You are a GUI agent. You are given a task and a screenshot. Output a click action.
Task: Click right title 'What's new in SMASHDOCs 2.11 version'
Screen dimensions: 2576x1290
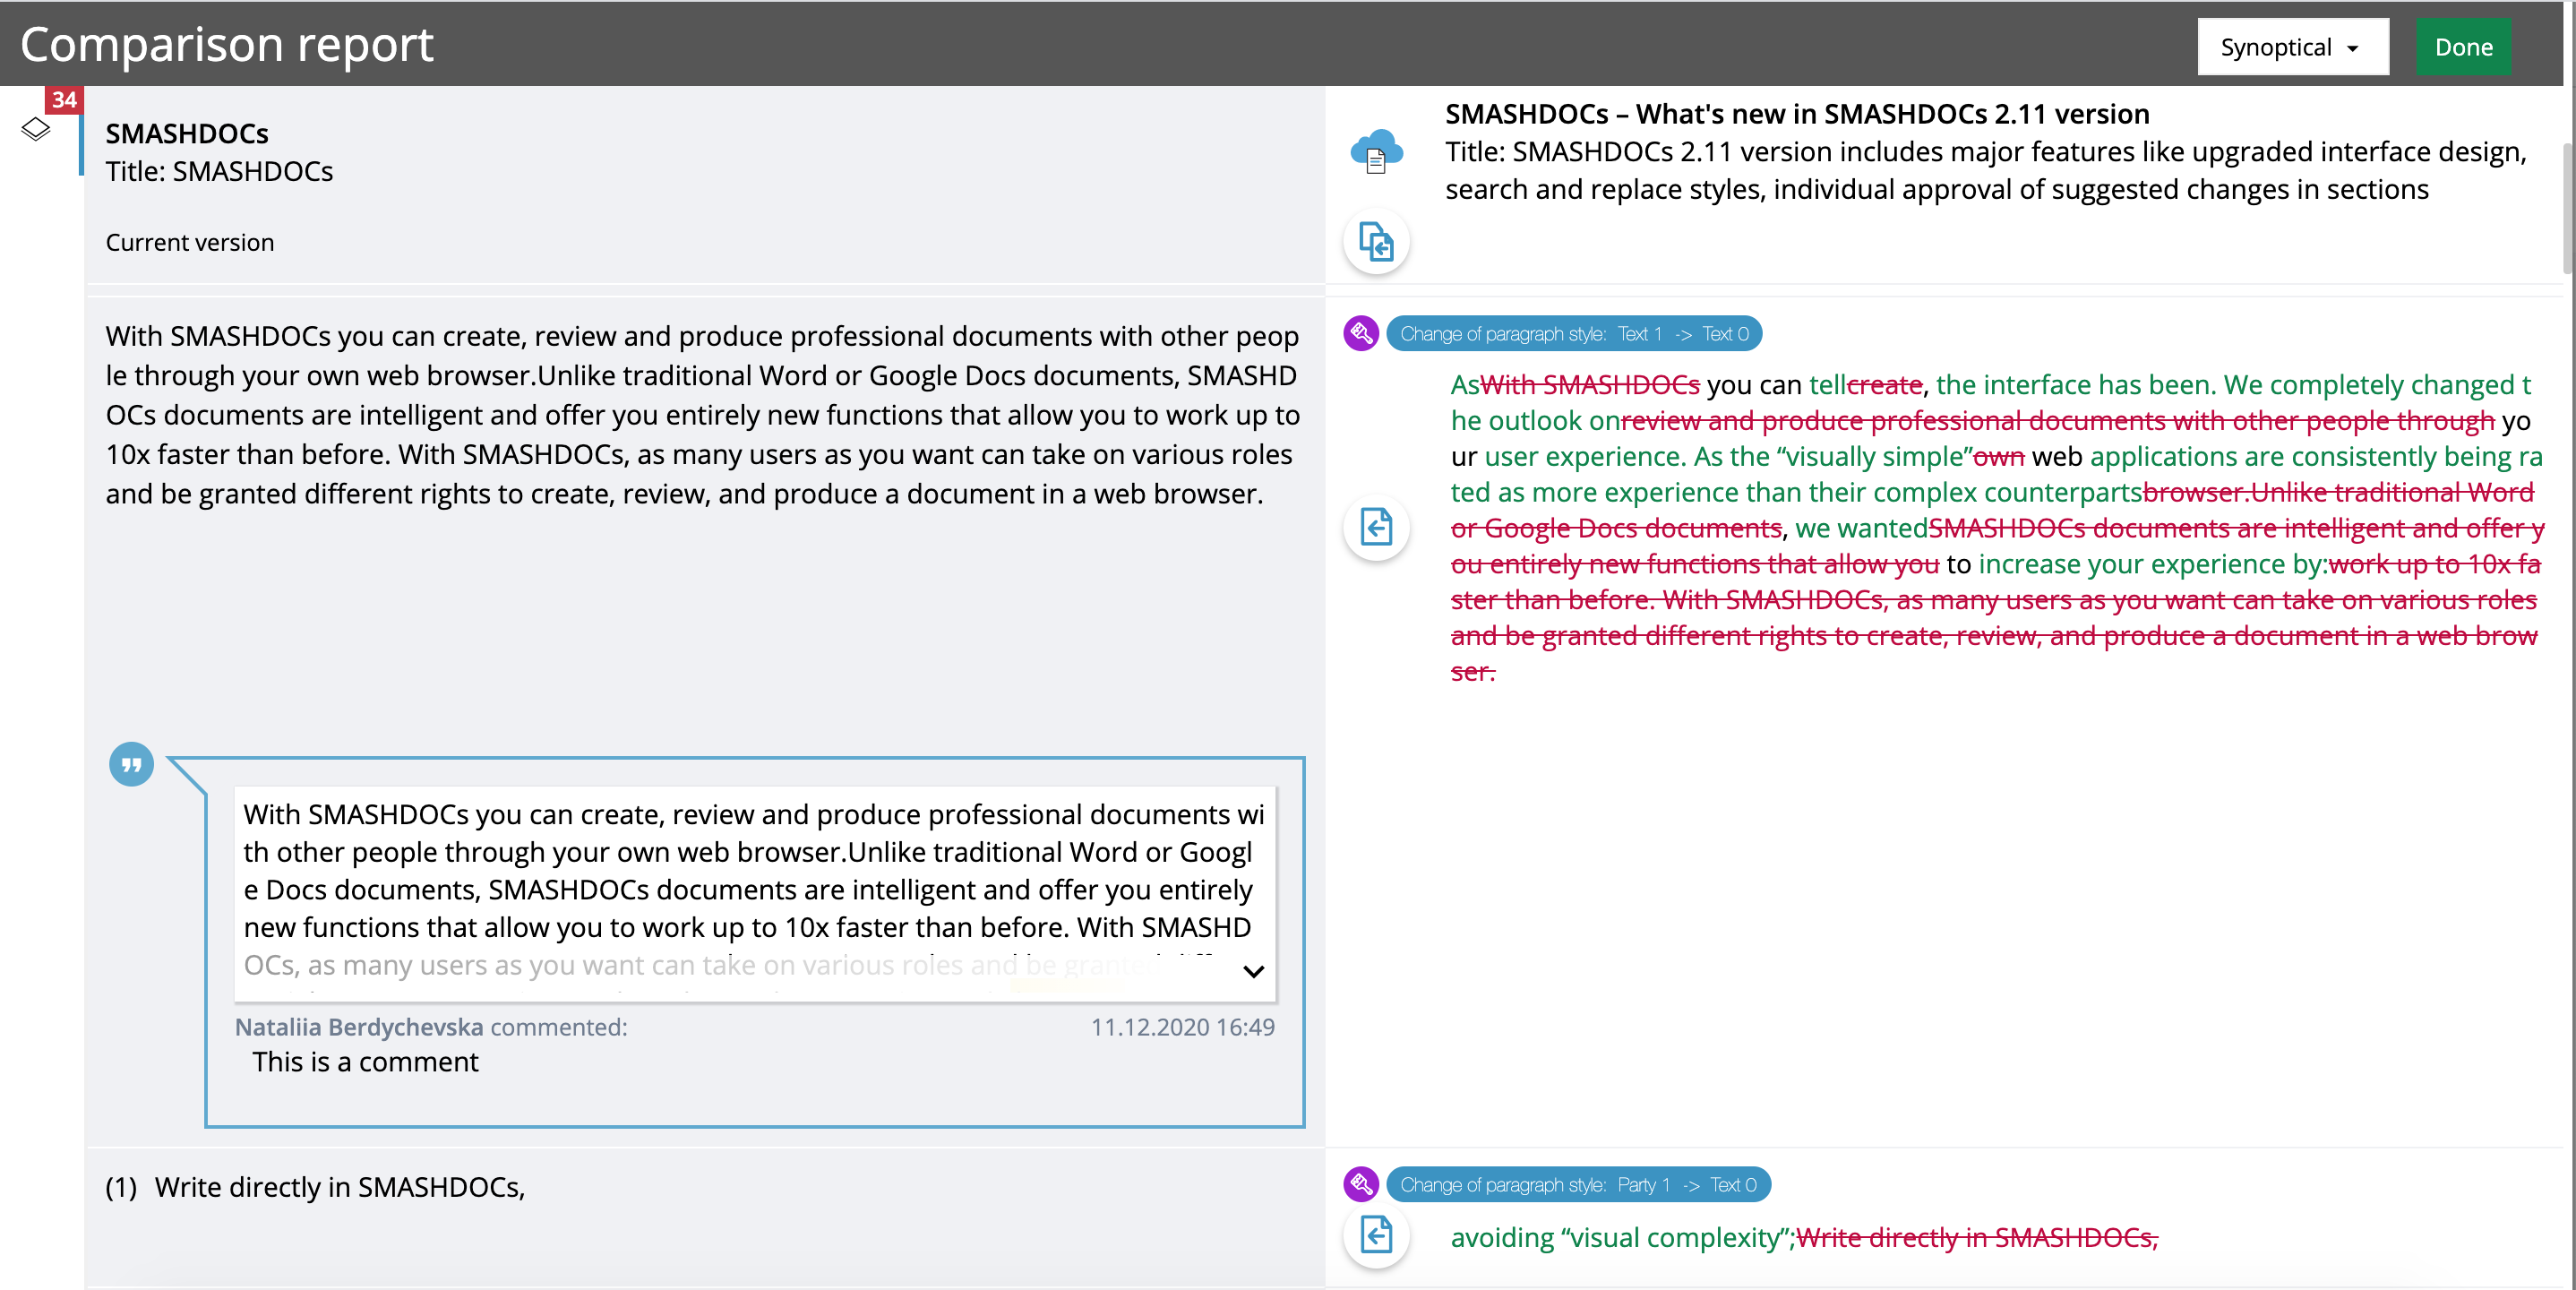tap(1892, 114)
